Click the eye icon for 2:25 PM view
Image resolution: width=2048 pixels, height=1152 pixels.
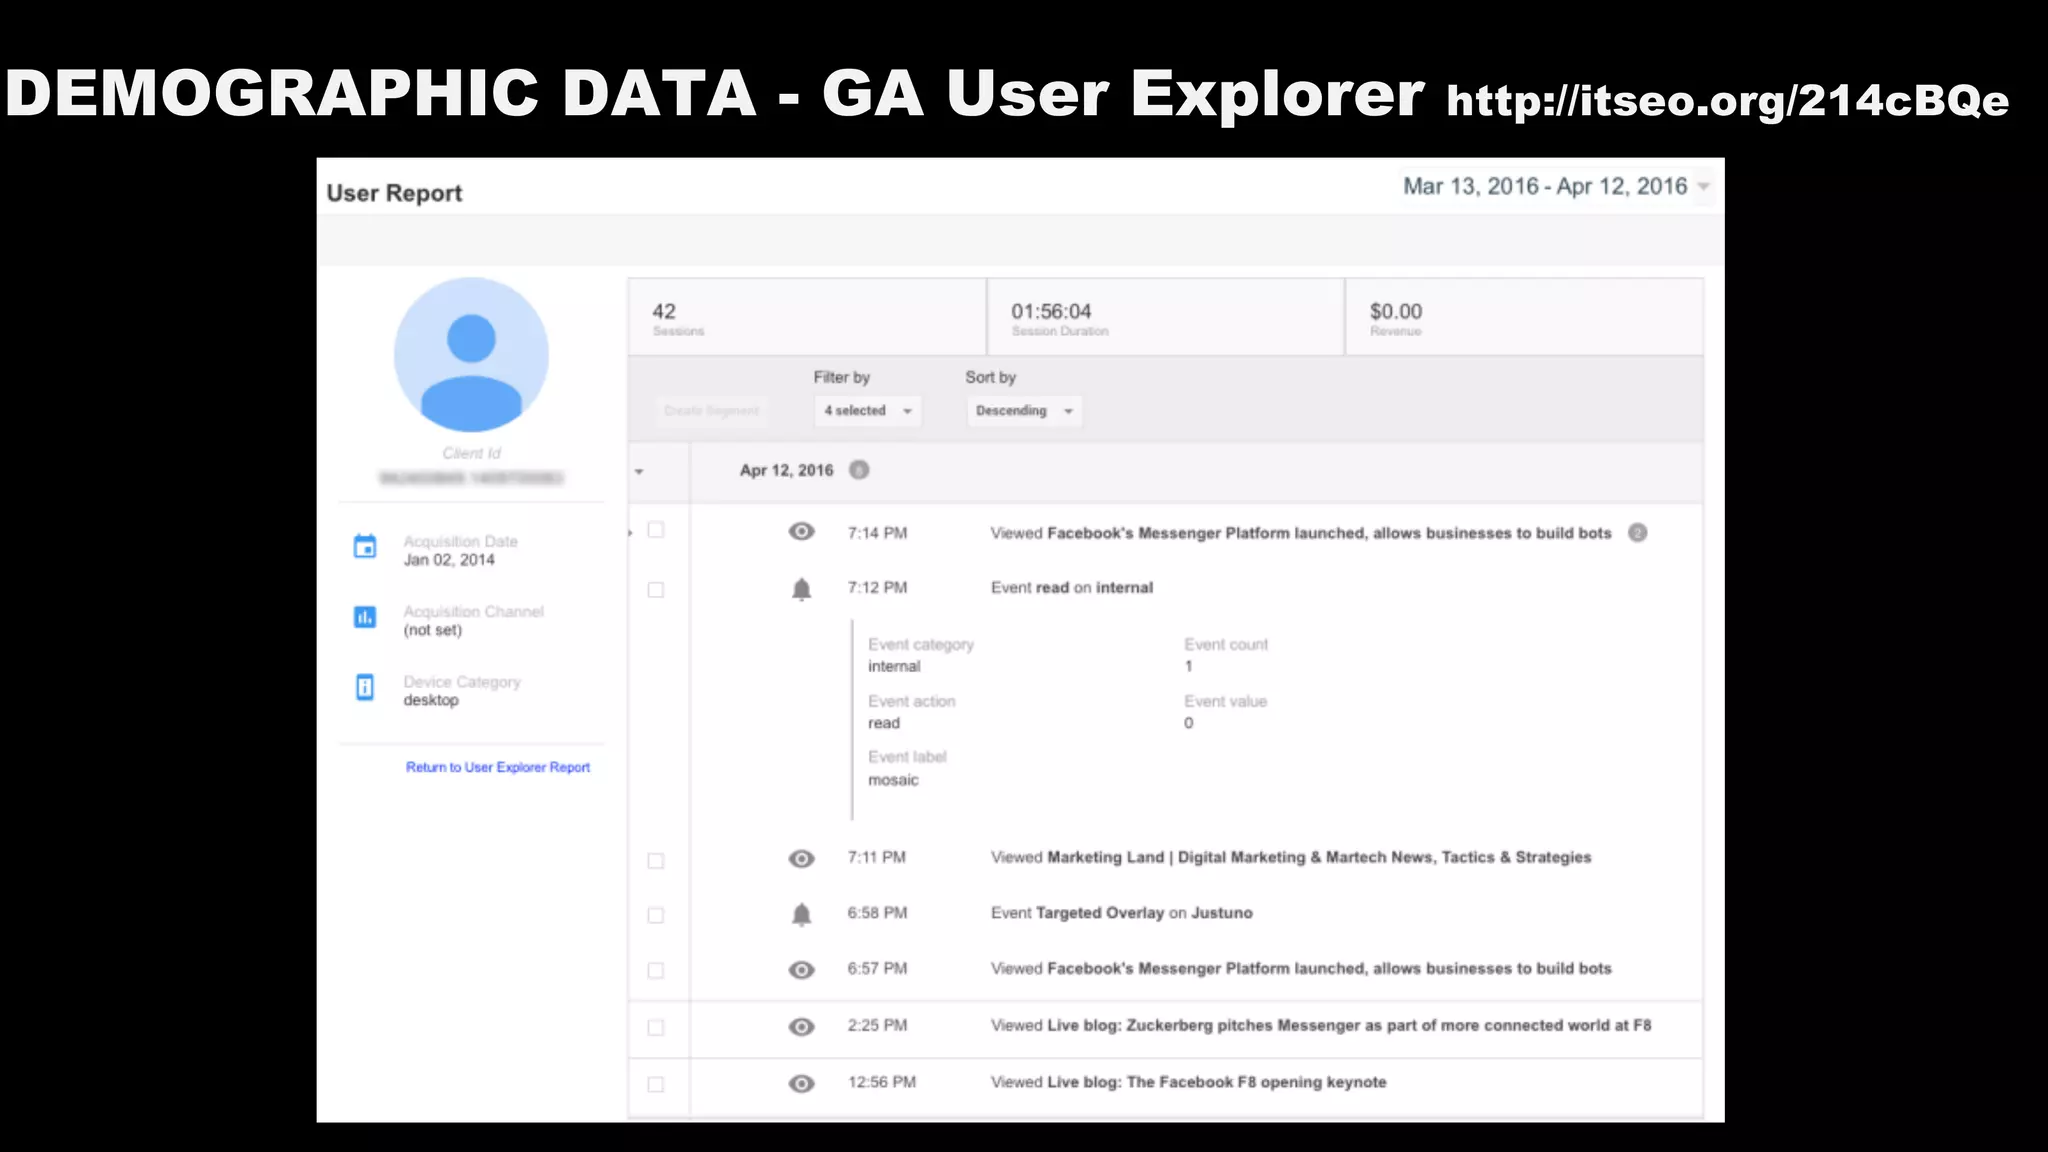[x=802, y=1026]
